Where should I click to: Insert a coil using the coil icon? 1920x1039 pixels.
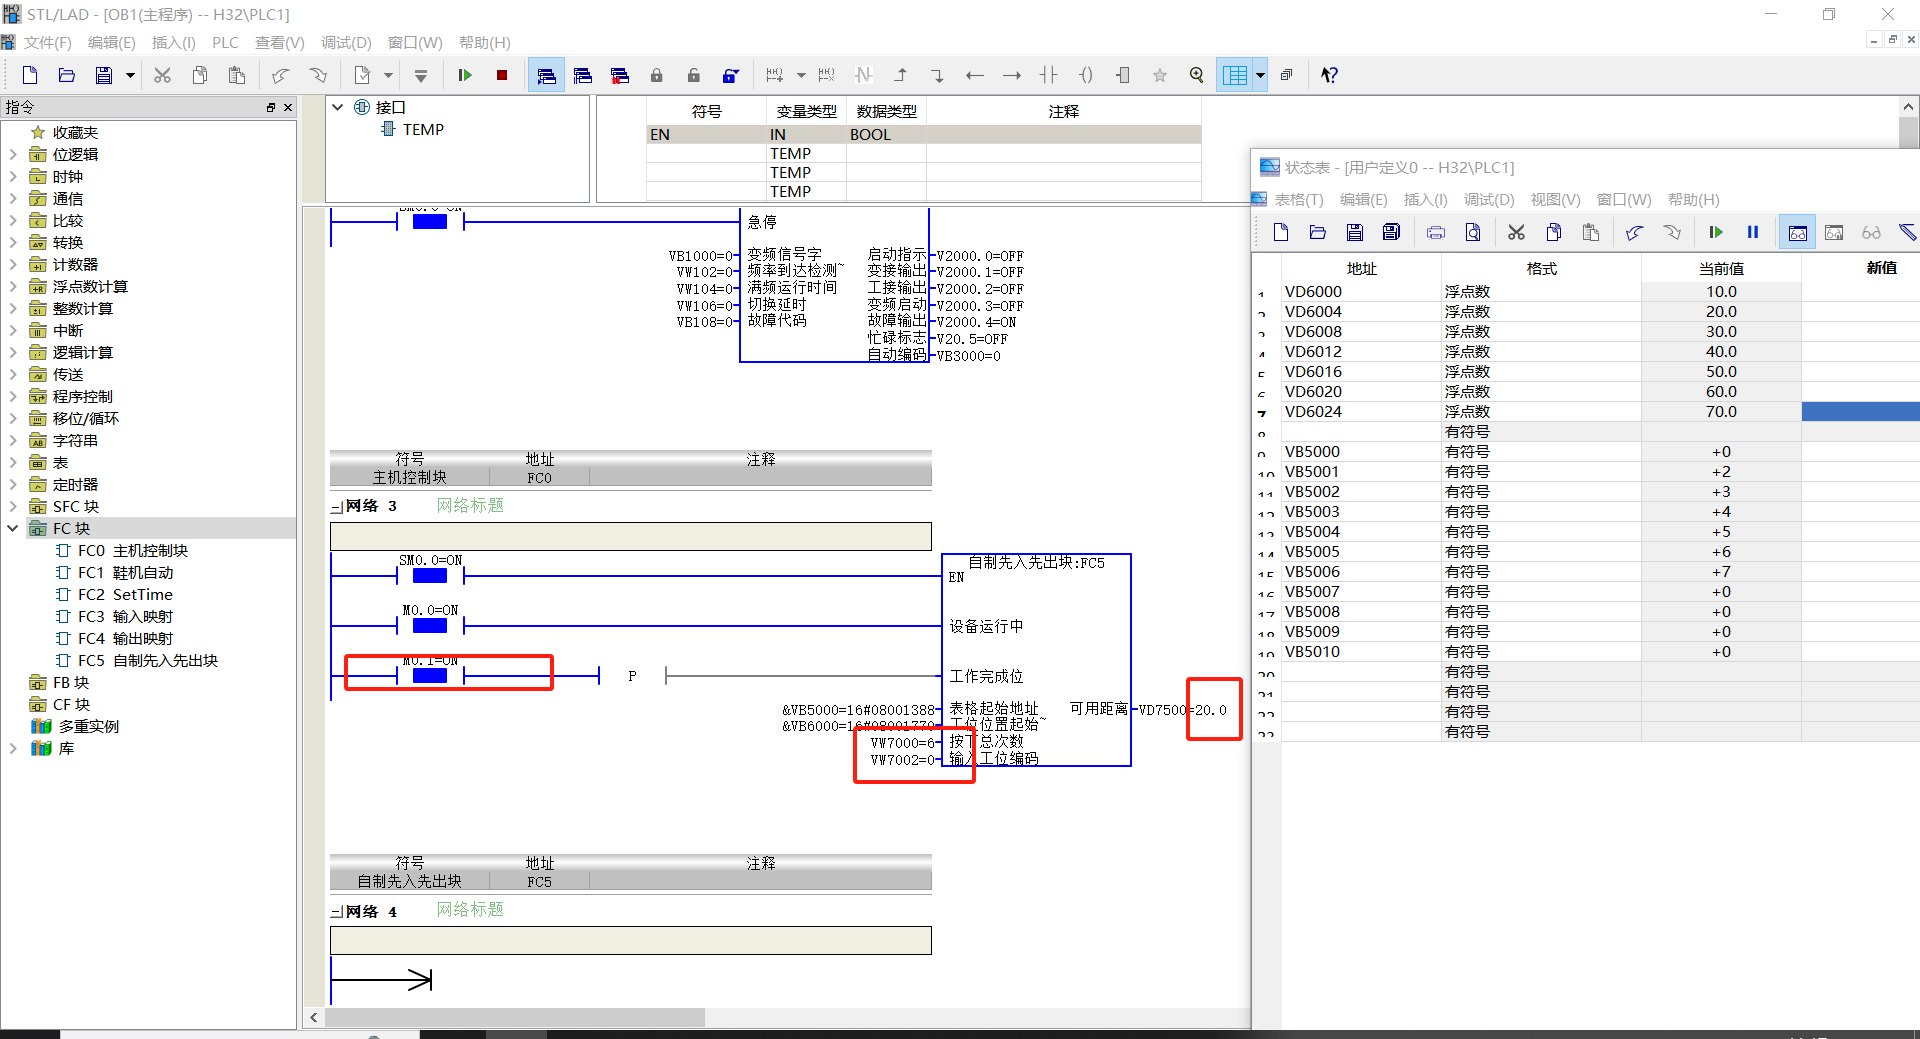[1086, 75]
